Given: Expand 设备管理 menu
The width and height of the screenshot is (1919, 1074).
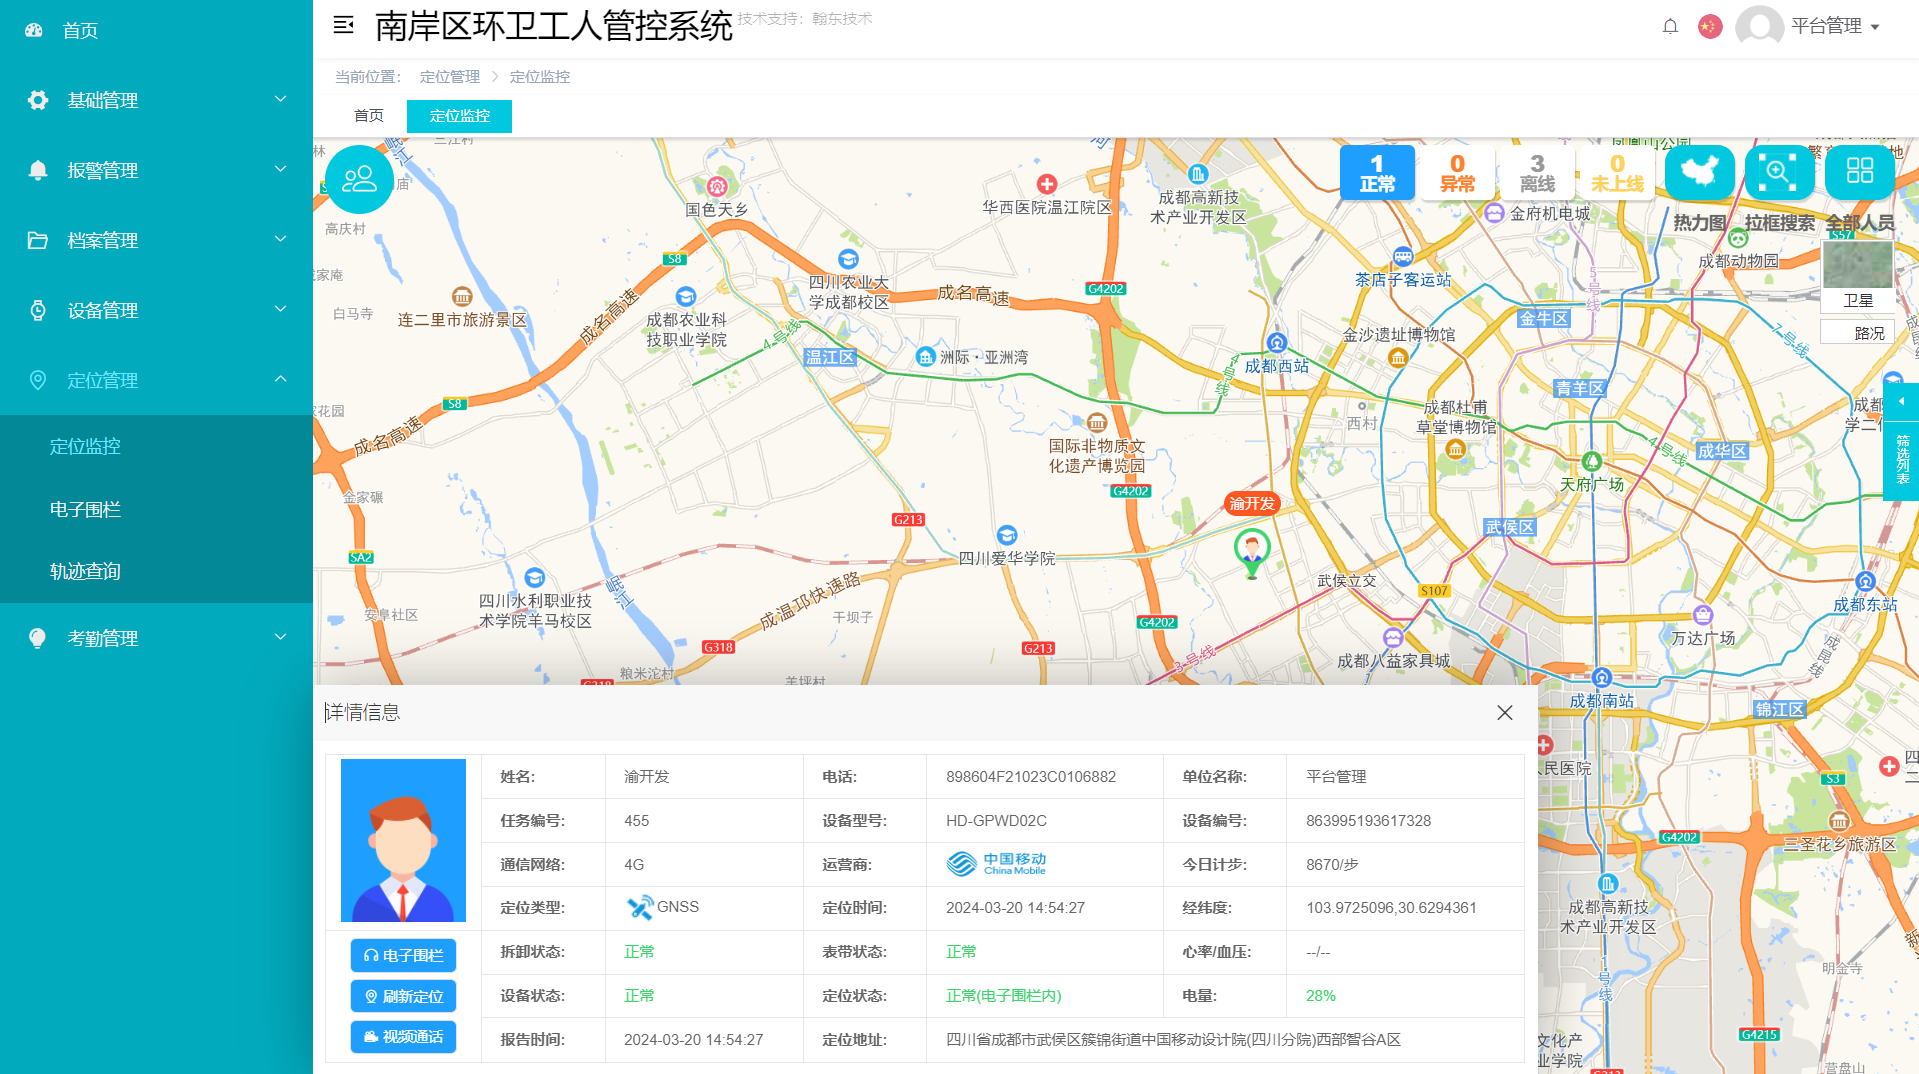Looking at the screenshot, I should (156, 310).
